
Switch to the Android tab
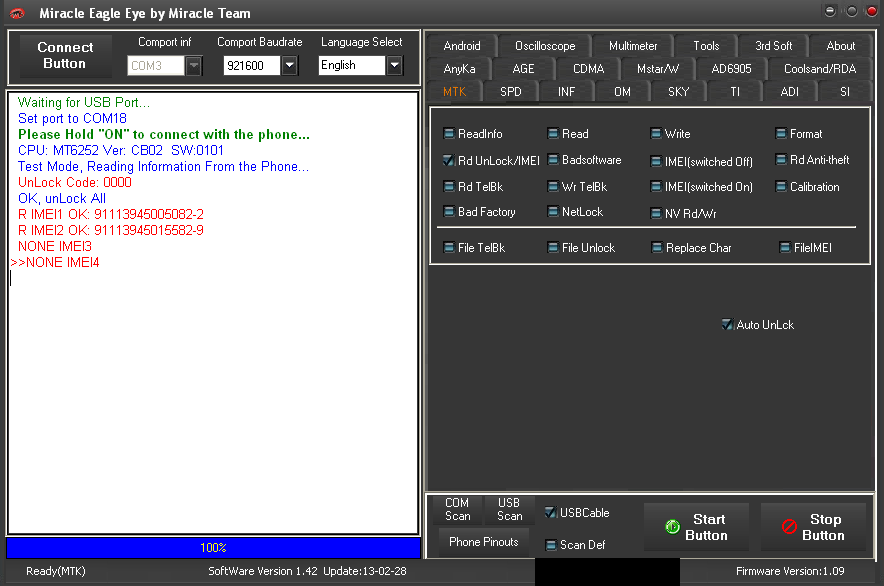(x=462, y=46)
